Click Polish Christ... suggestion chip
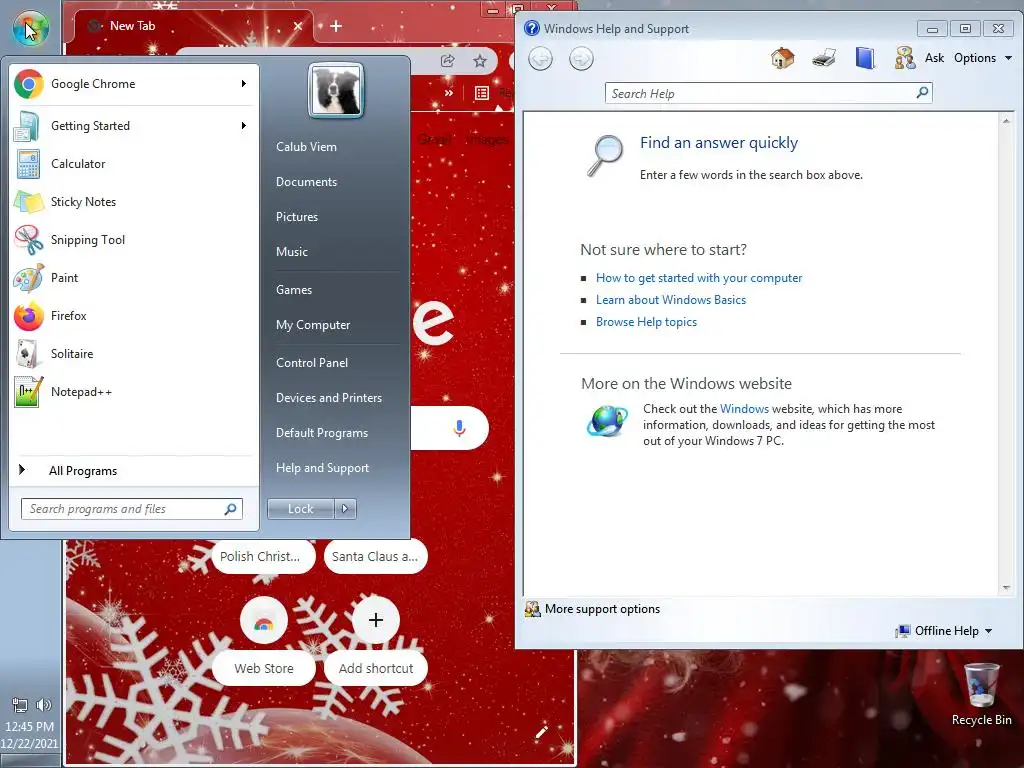The height and width of the screenshot is (768, 1024). click(x=264, y=556)
